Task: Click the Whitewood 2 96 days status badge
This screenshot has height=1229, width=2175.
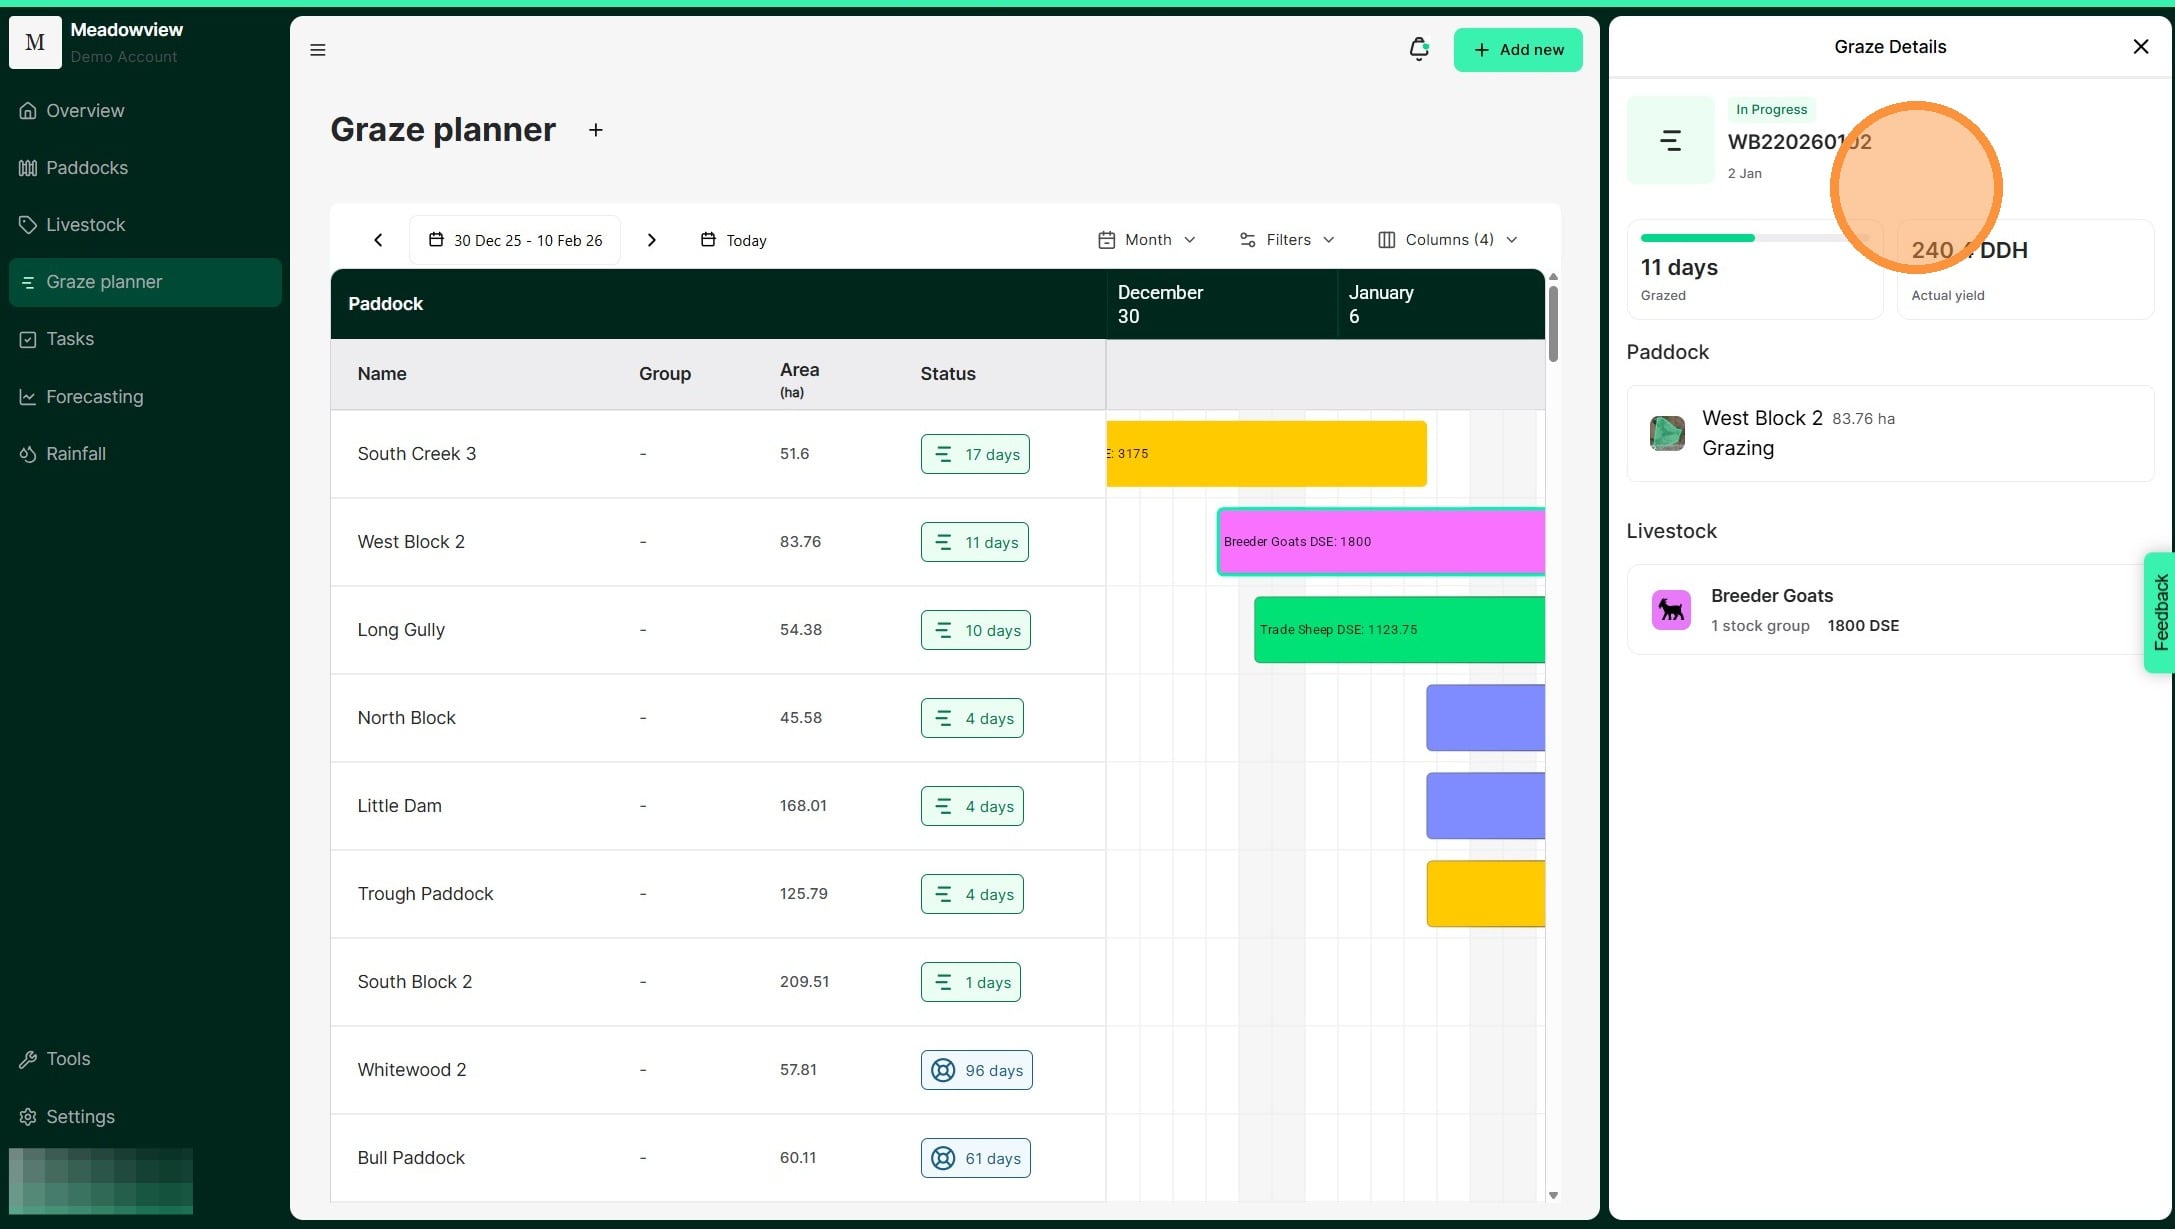Action: pyautogui.click(x=976, y=1070)
